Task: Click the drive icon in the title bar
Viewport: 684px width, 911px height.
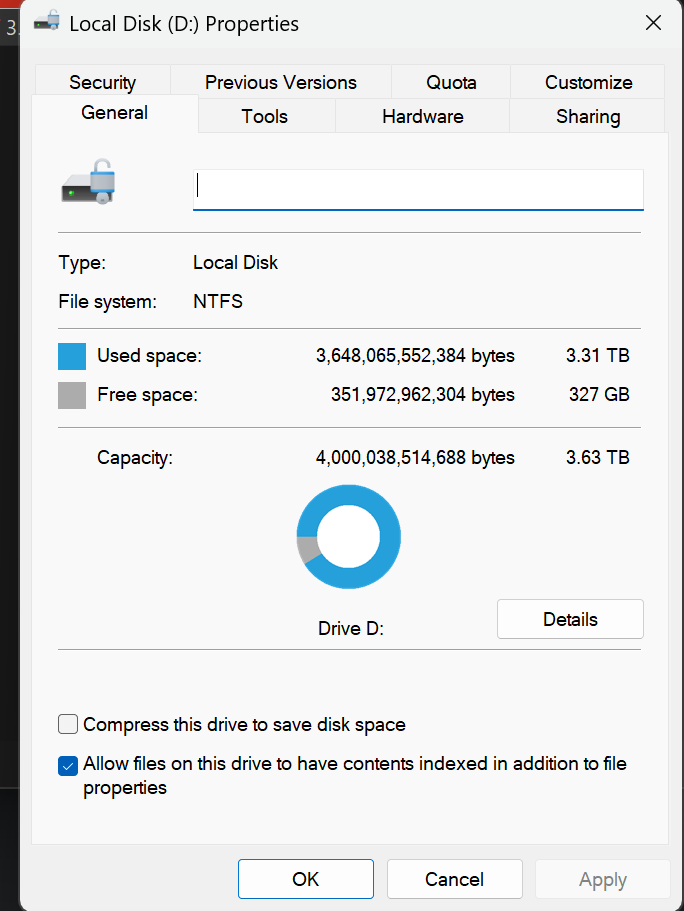Action: point(47,21)
